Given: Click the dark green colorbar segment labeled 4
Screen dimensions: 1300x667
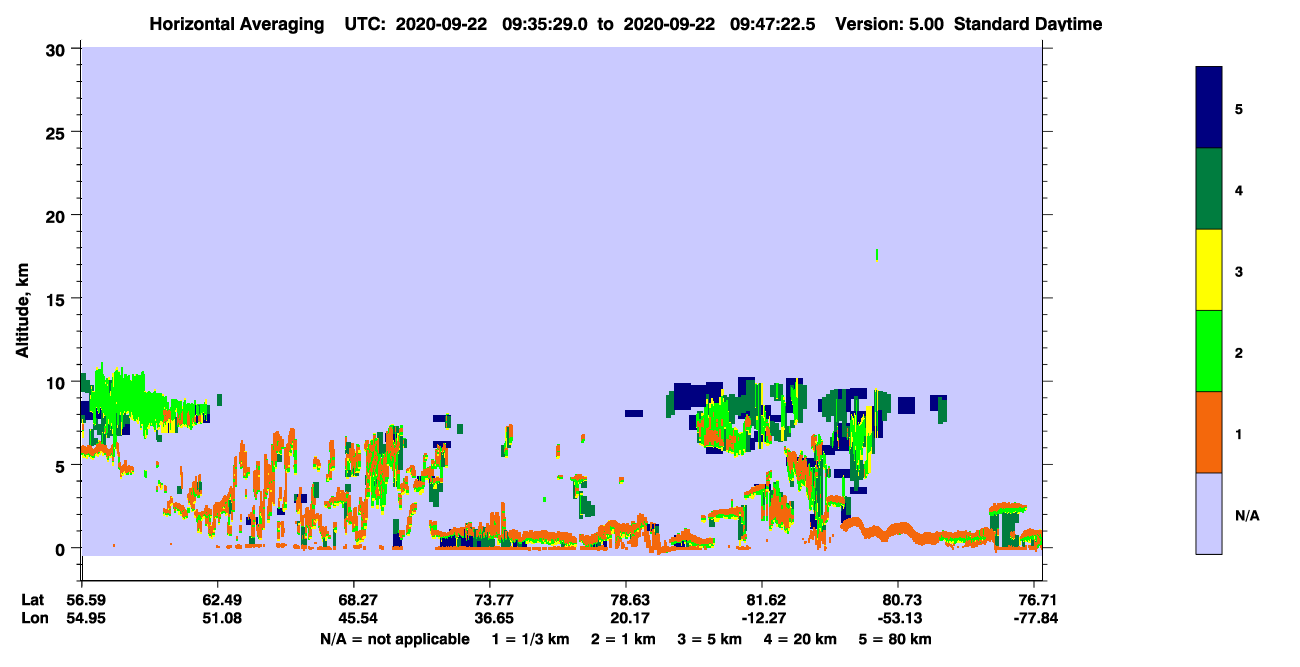Looking at the screenshot, I should [1209, 189].
